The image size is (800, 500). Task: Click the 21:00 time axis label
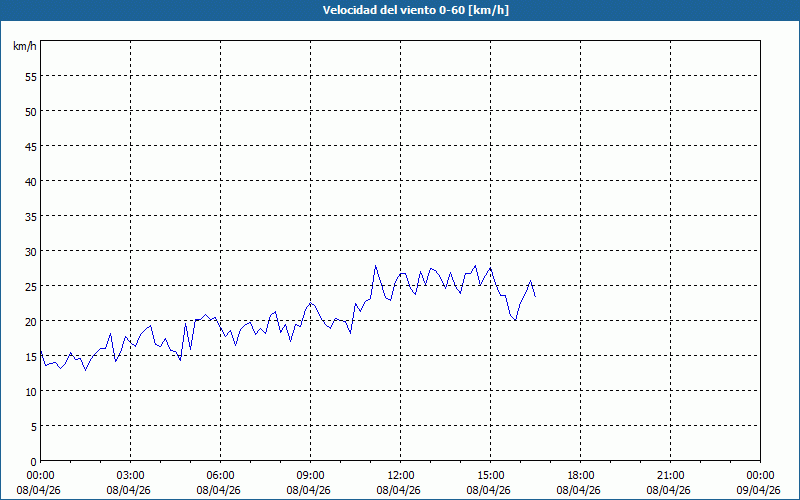click(x=670, y=475)
